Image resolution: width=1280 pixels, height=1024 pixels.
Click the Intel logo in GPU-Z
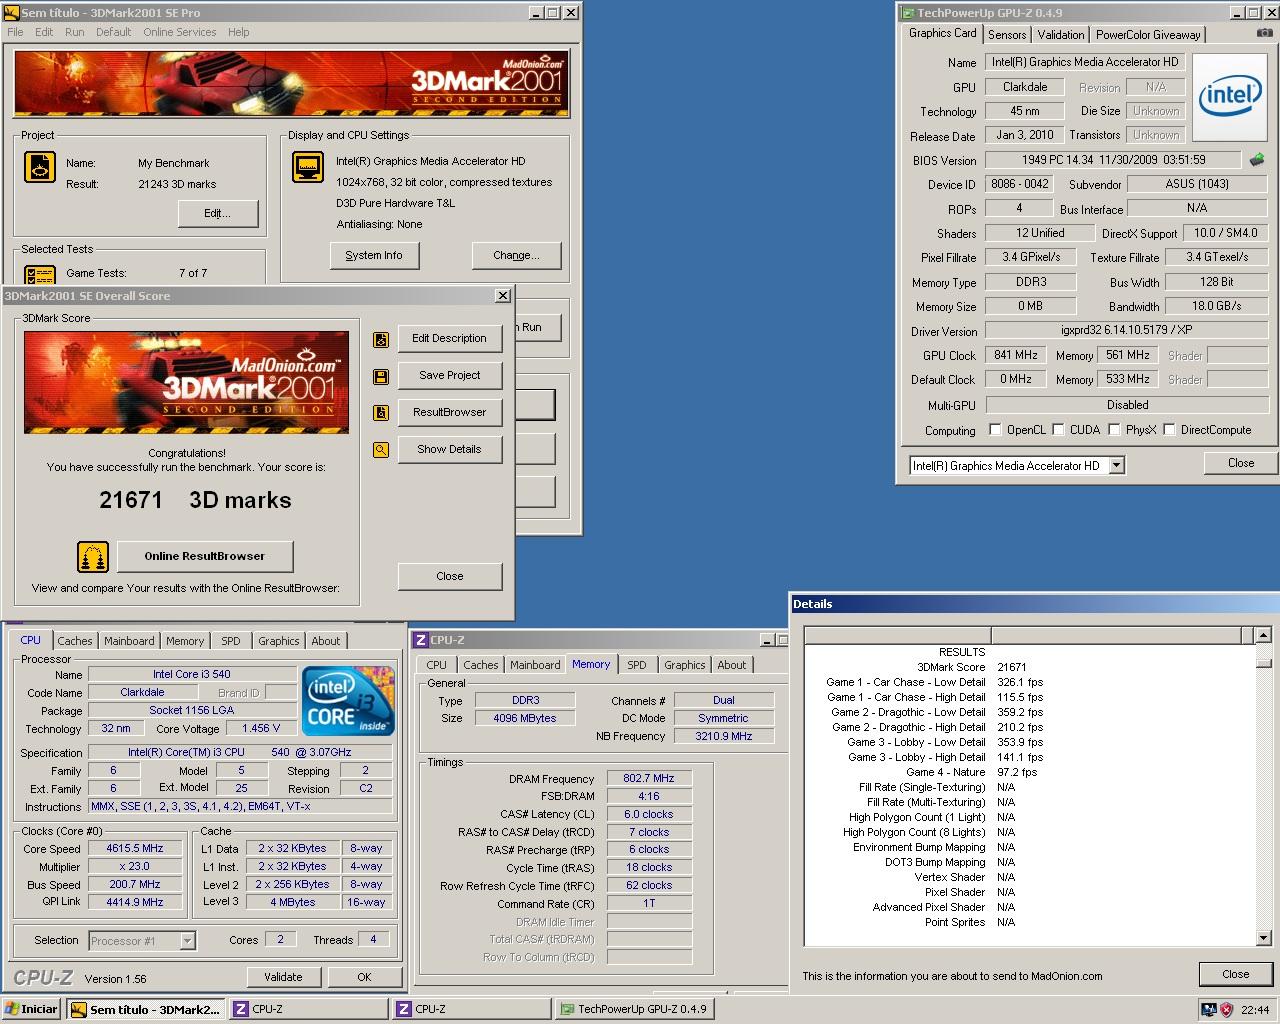[x=1230, y=96]
